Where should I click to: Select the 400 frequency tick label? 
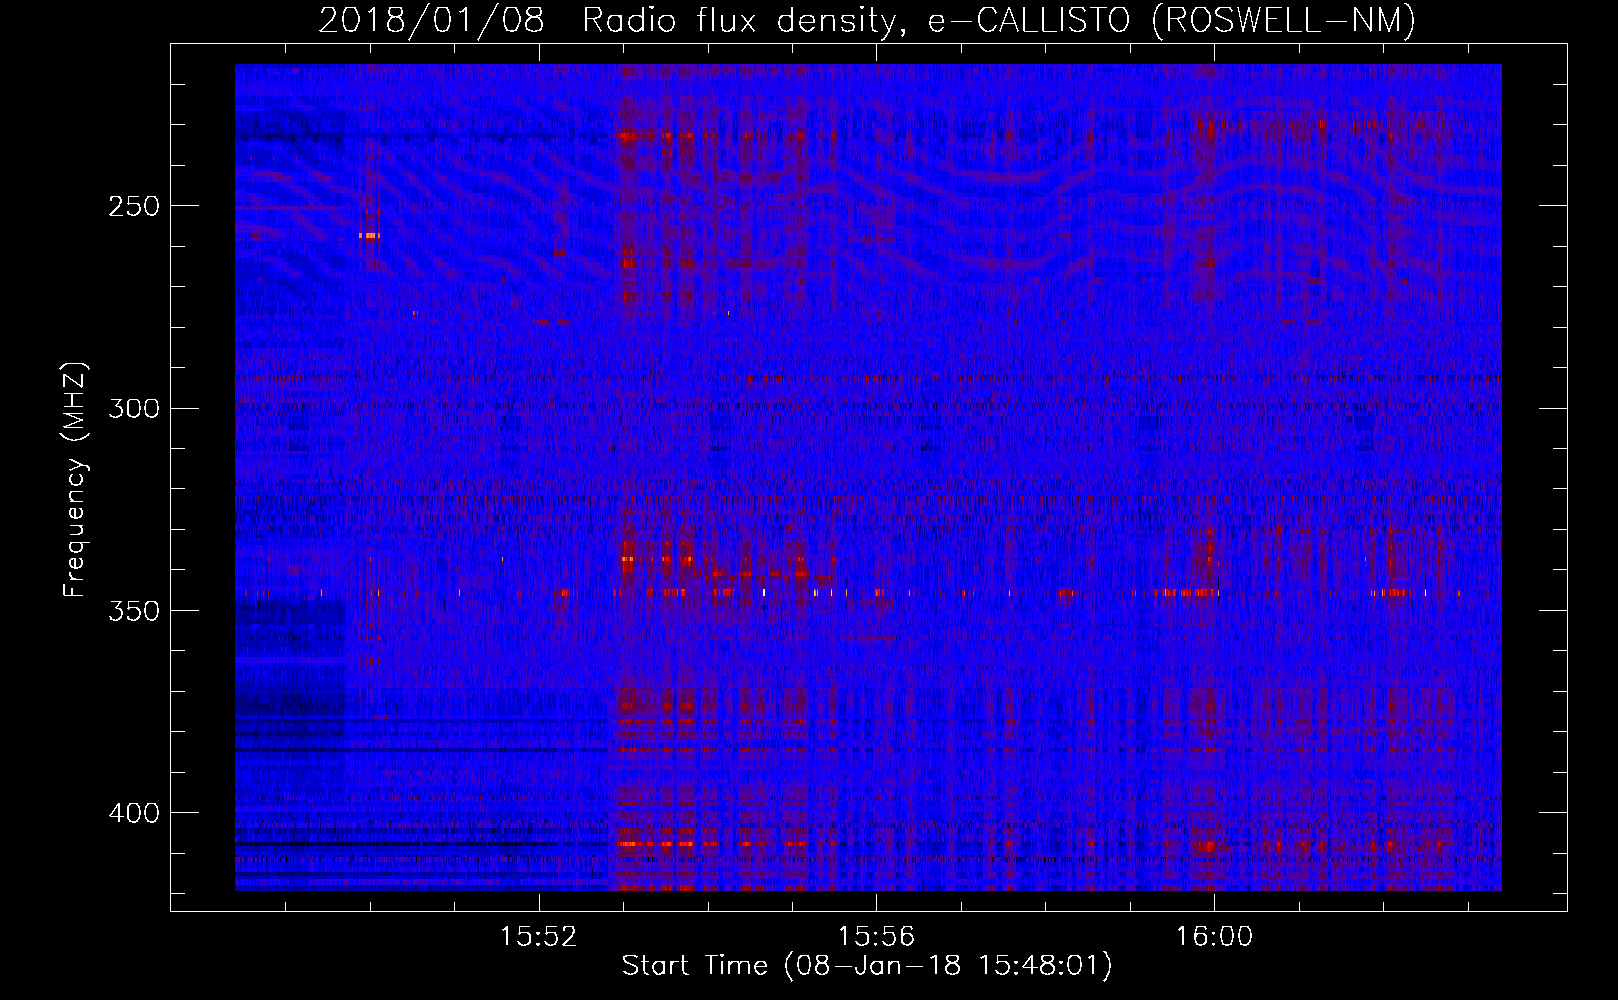[x=134, y=813]
